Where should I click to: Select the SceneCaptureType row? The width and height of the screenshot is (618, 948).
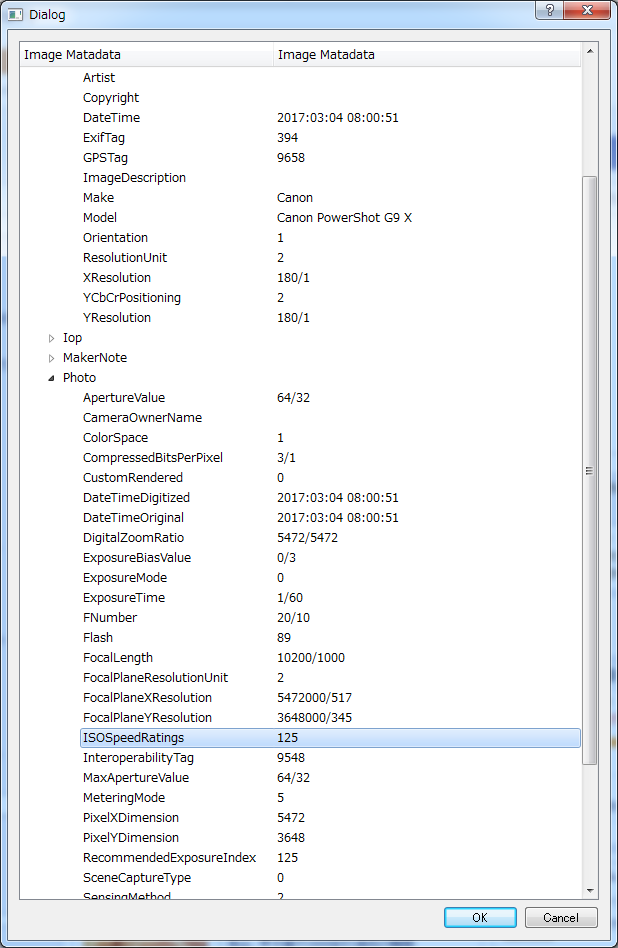click(x=330, y=877)
